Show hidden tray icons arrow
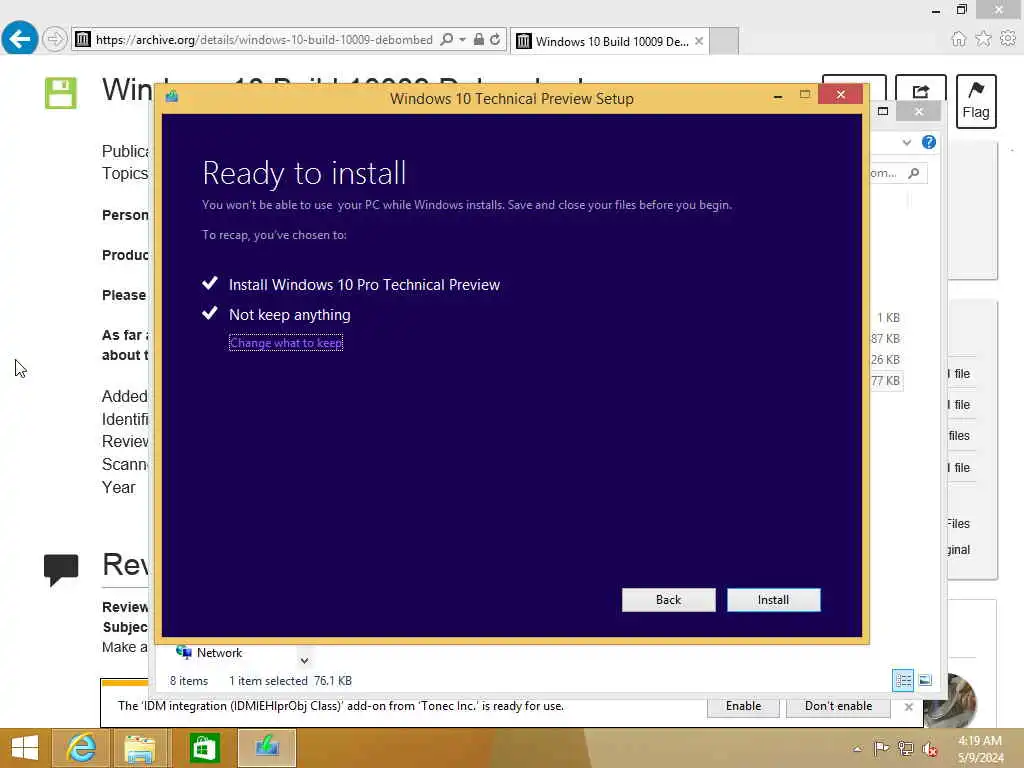 857,749
